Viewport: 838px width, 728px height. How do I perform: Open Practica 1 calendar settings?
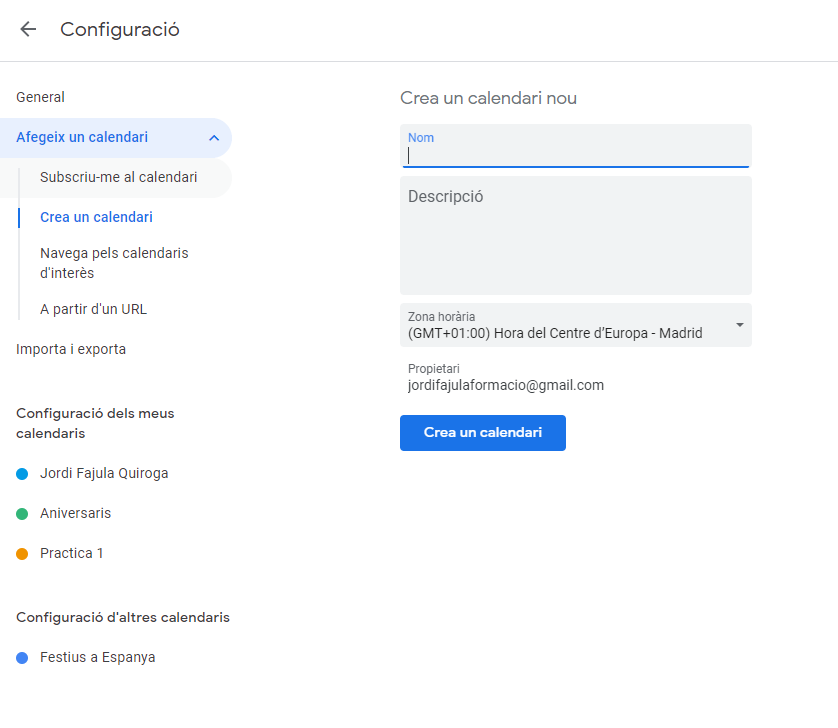[x=72, y=553]
